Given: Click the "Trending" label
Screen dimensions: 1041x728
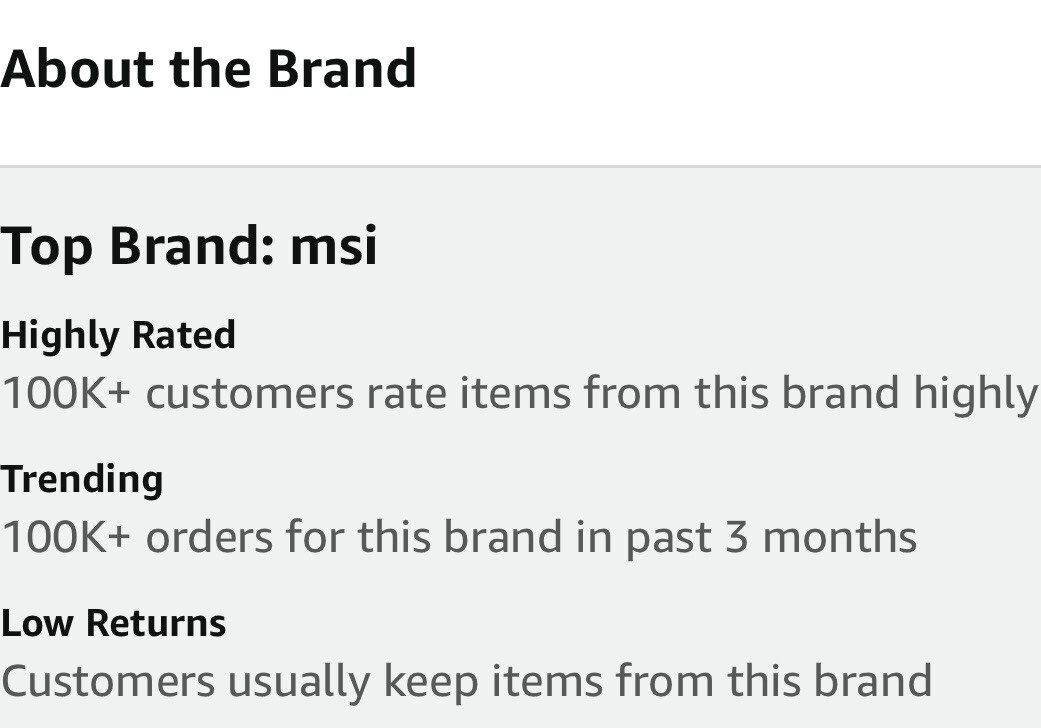Looking at the screenshot, I should coord(82,480).
